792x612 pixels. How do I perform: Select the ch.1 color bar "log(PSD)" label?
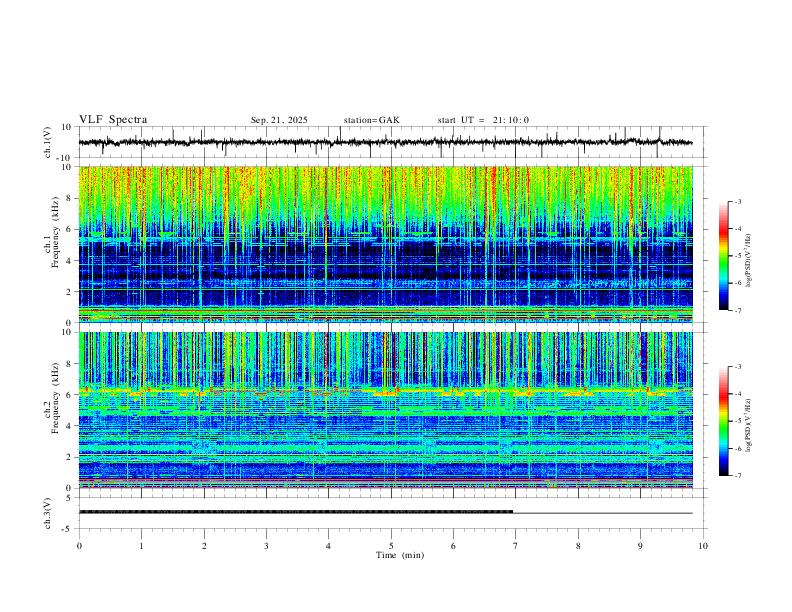tap(749, 261)
